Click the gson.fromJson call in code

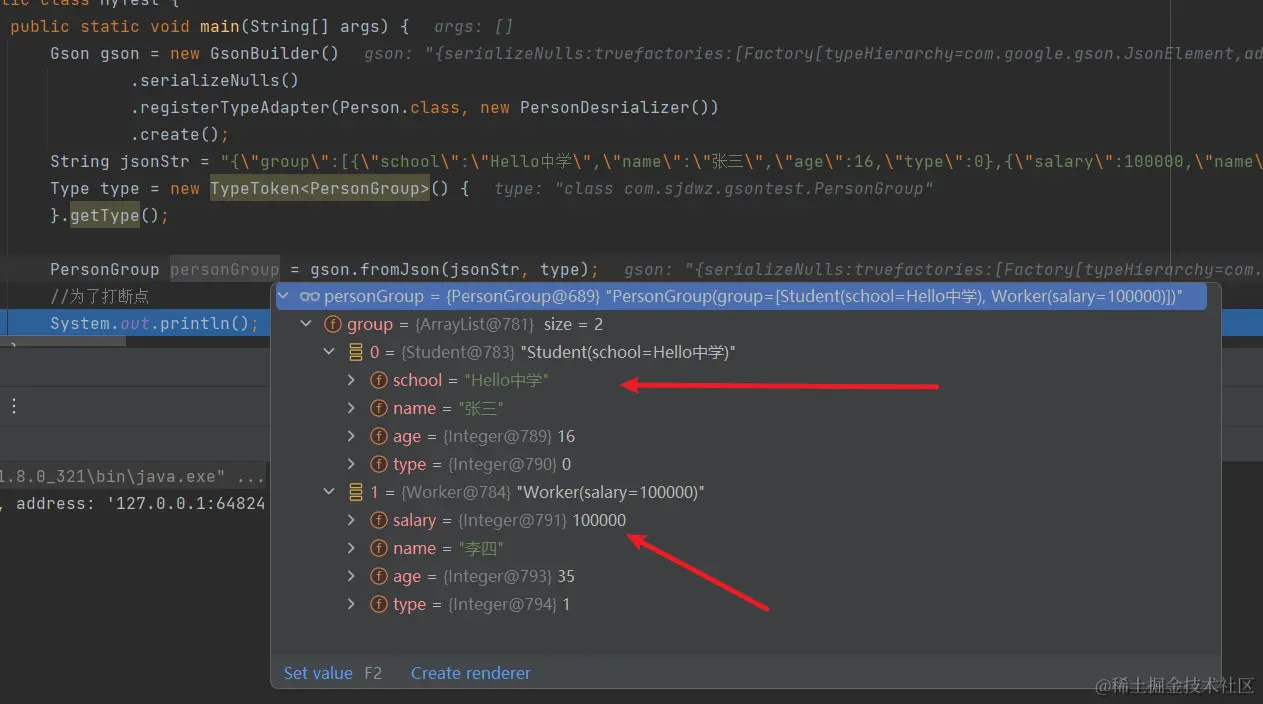454,270
